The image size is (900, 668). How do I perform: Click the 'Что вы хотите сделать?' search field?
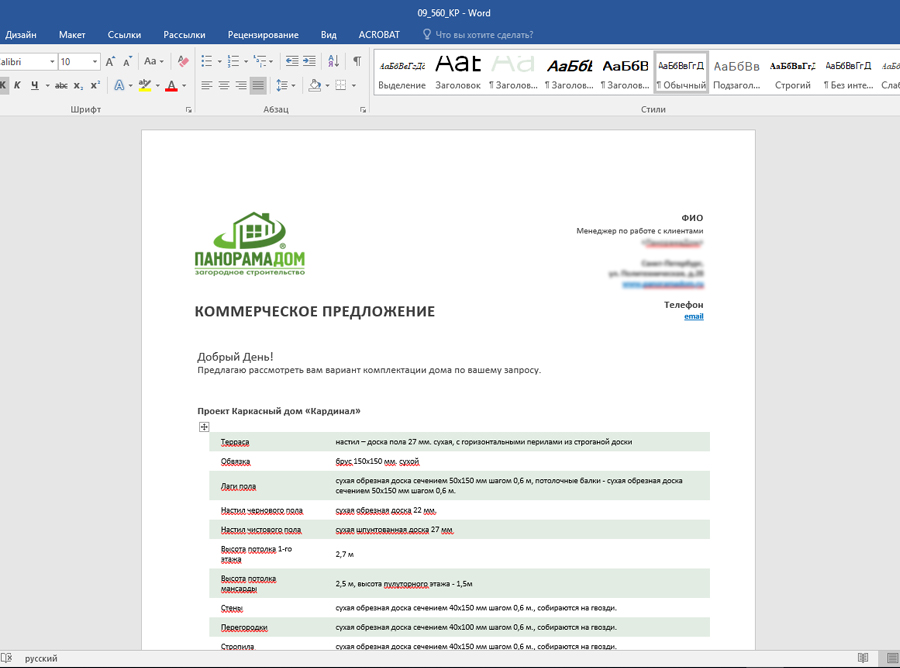pyautogui.click(x=484, y=34)
